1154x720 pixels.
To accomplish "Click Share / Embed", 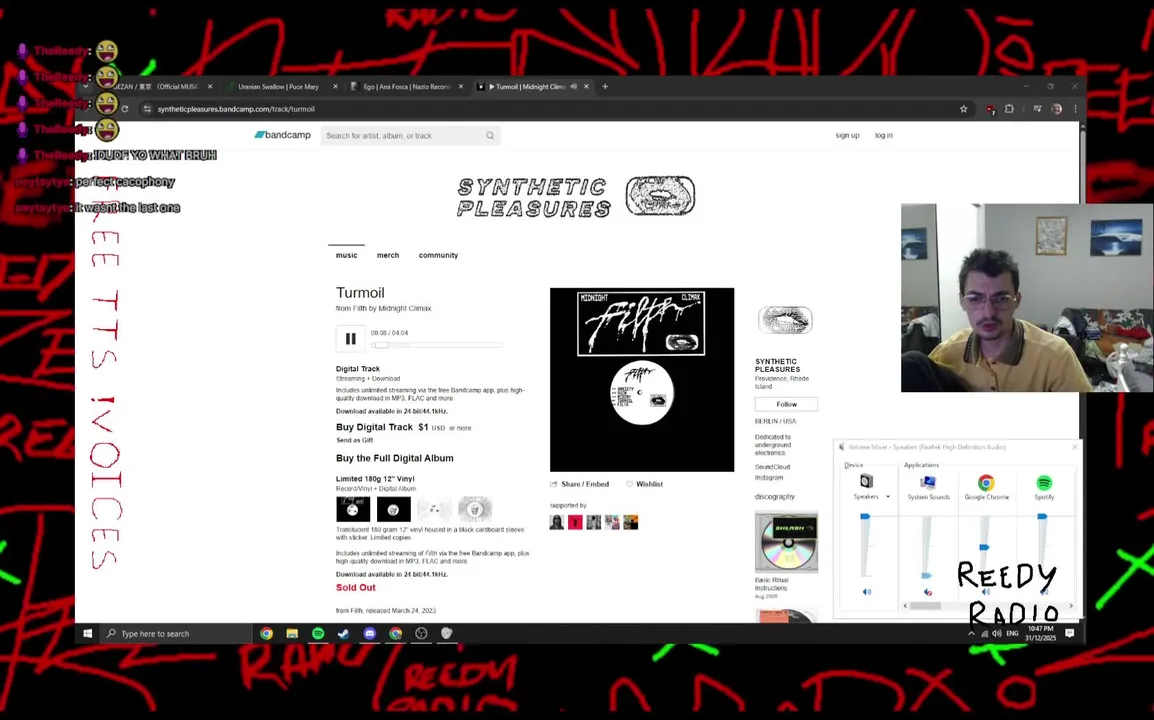I will click(580, 484).
